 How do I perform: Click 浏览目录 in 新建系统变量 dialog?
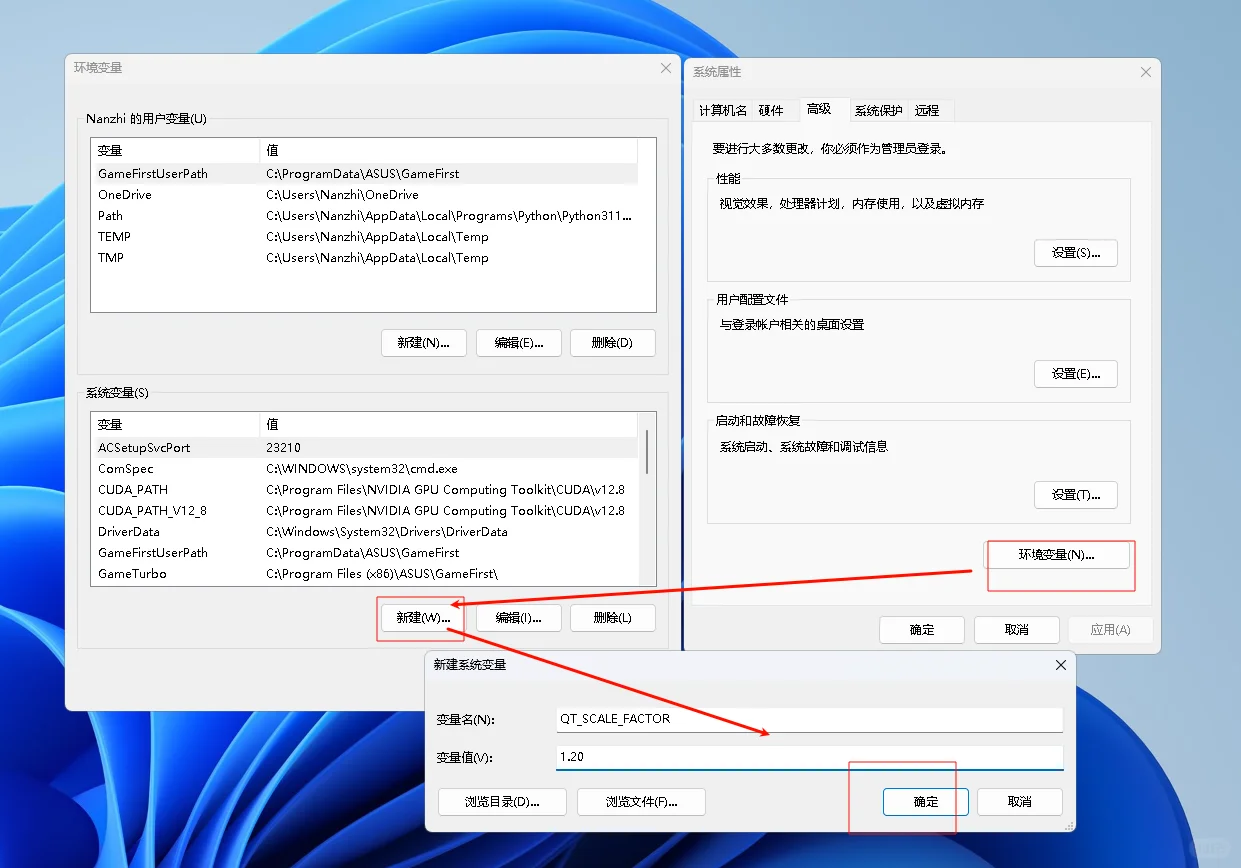502,801
